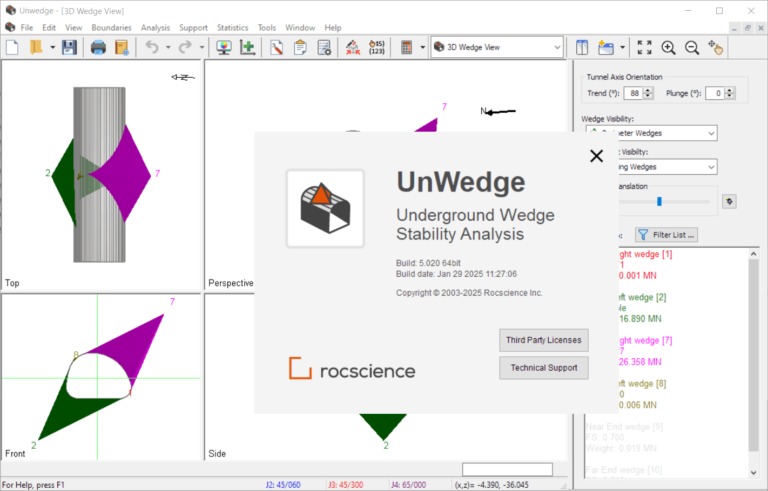
Task: Click the scroll down arrow of wedge list
Action: [x=753, y=472]
